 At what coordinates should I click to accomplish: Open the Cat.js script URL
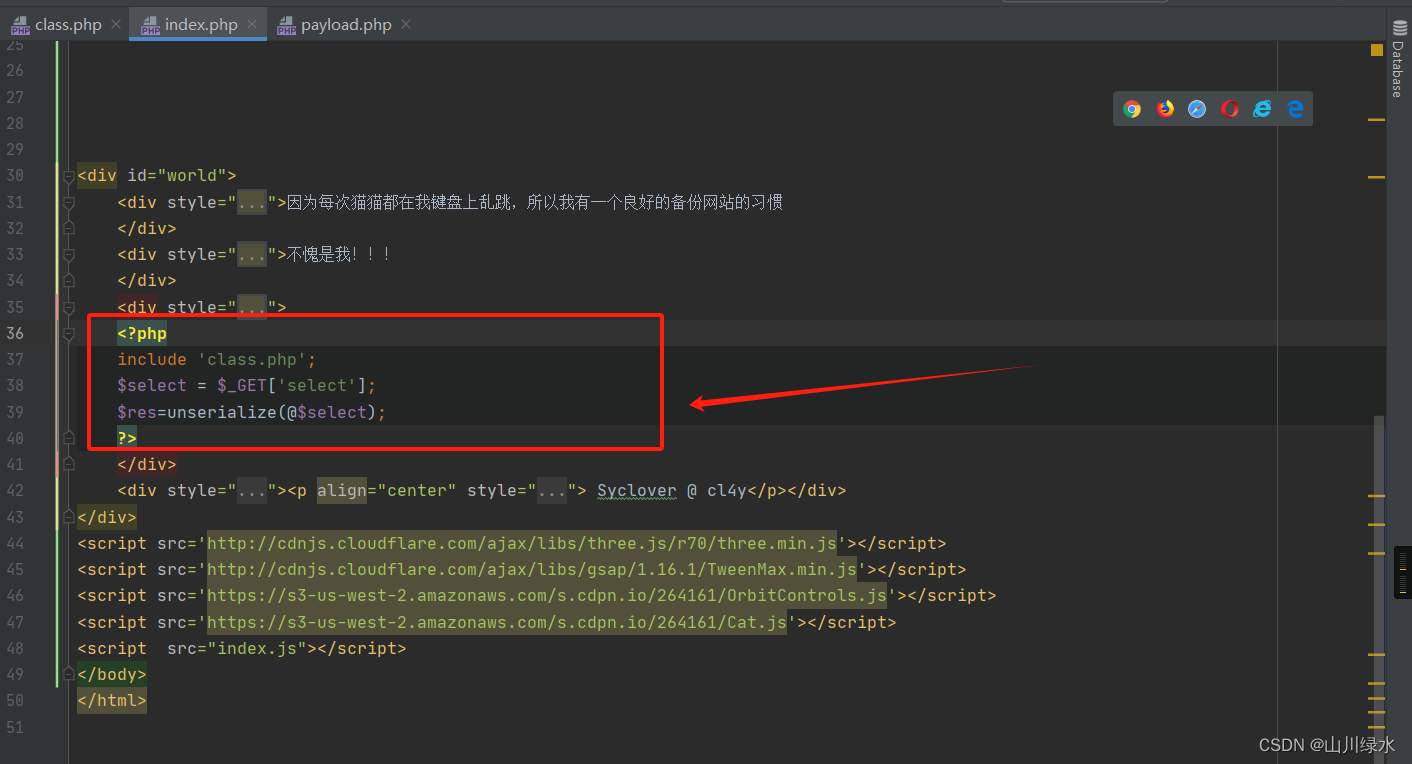pyautogui.click(x=497, y=623)
